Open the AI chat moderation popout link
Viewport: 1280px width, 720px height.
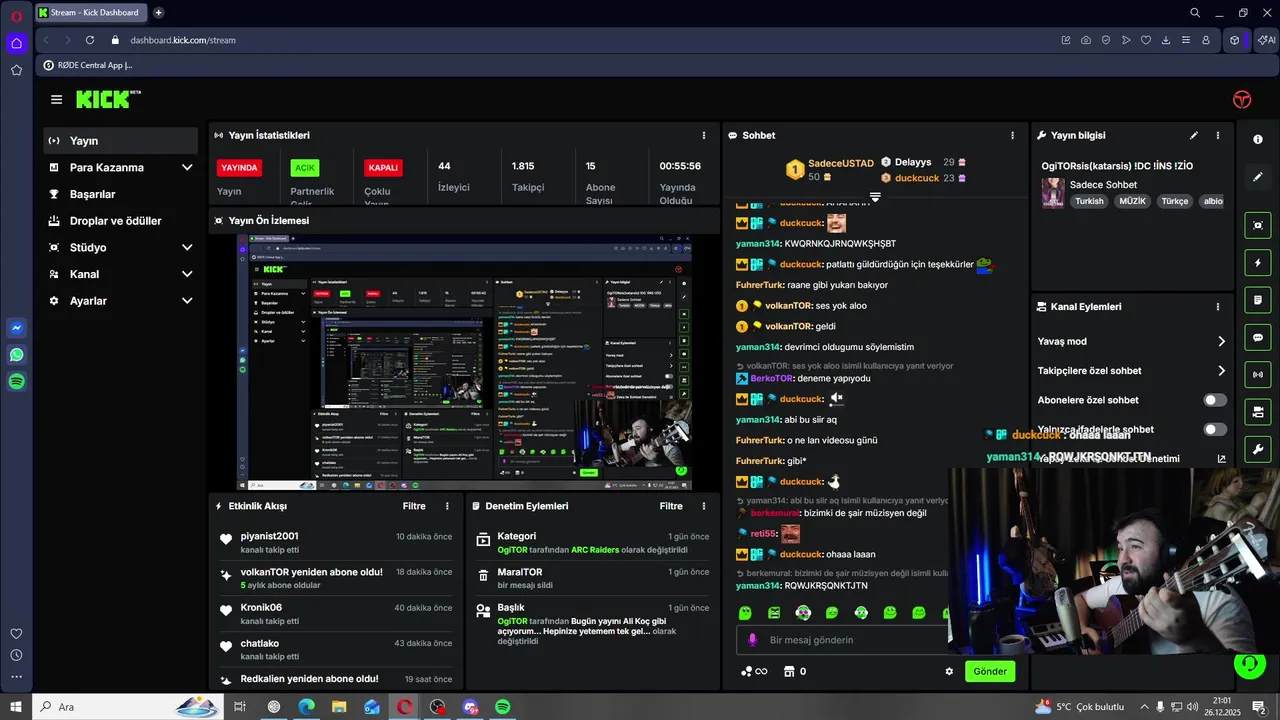[x=1221, y=459]
